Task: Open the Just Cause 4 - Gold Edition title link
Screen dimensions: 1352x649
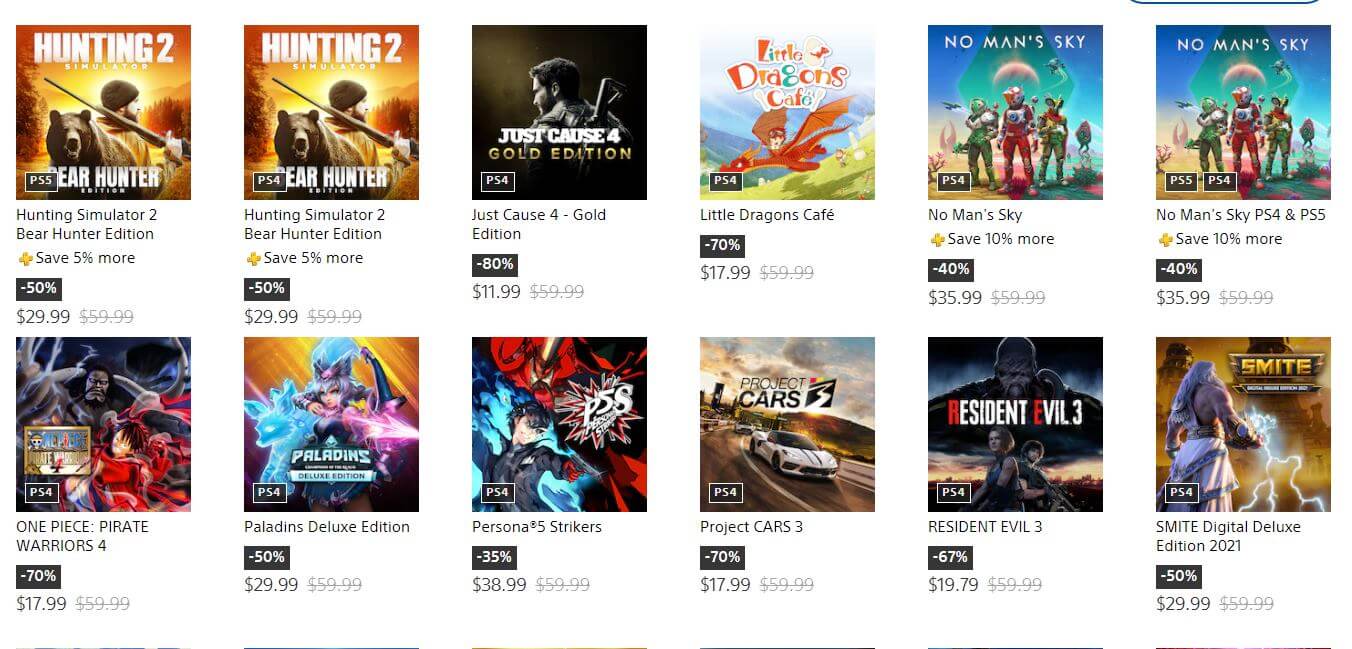Action: (538, 224)
